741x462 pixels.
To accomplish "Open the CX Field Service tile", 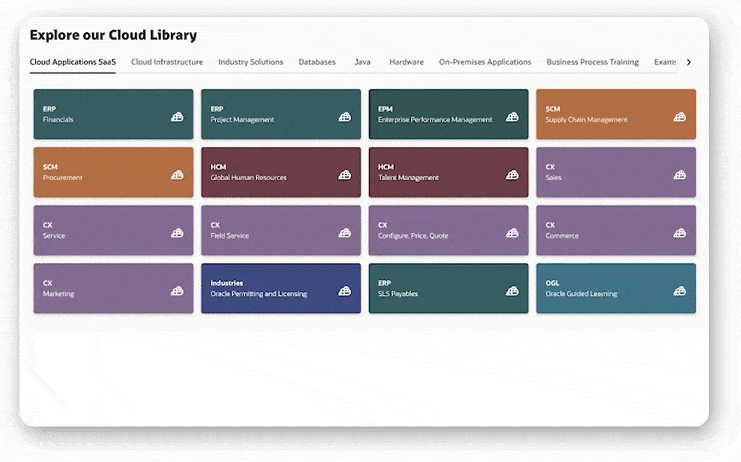I will coord(280,230).
